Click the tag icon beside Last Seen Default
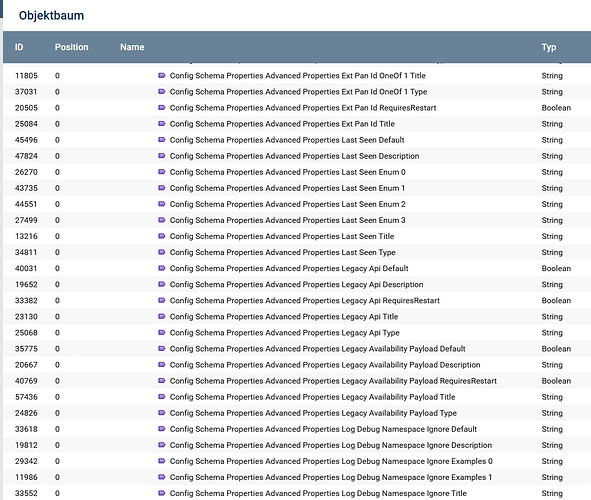 (x=162, y=140)
